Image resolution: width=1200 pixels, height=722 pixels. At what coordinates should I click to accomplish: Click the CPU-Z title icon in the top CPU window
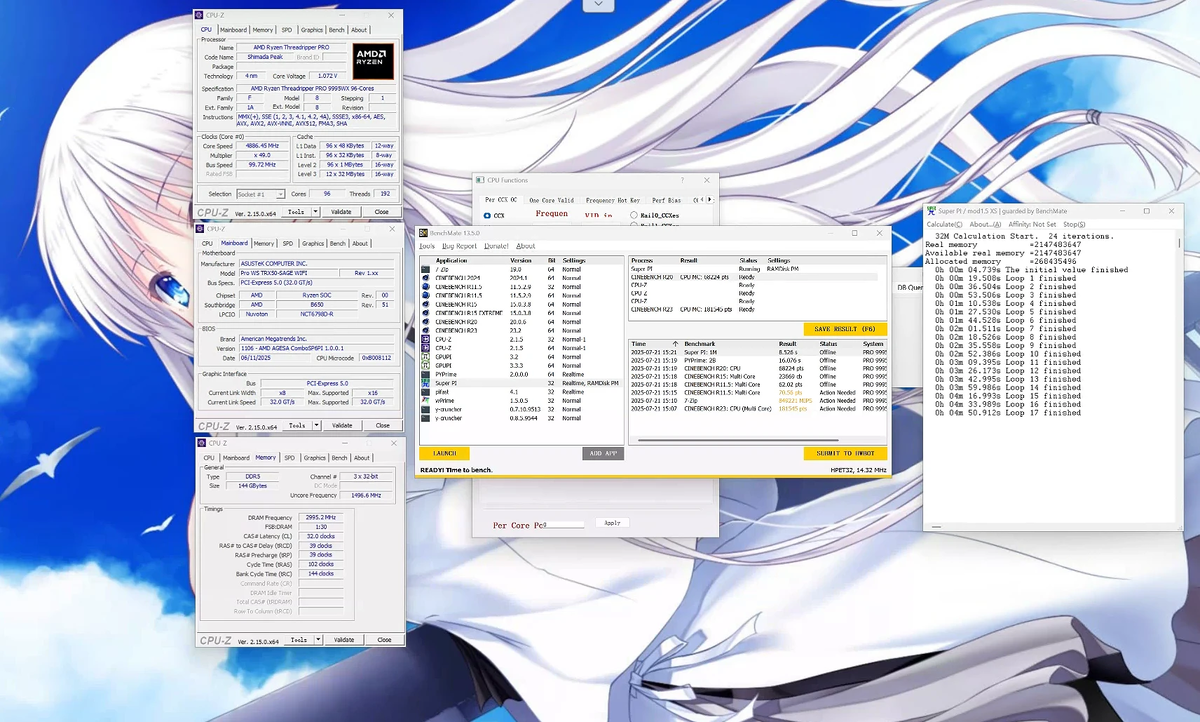coord(199,15)
